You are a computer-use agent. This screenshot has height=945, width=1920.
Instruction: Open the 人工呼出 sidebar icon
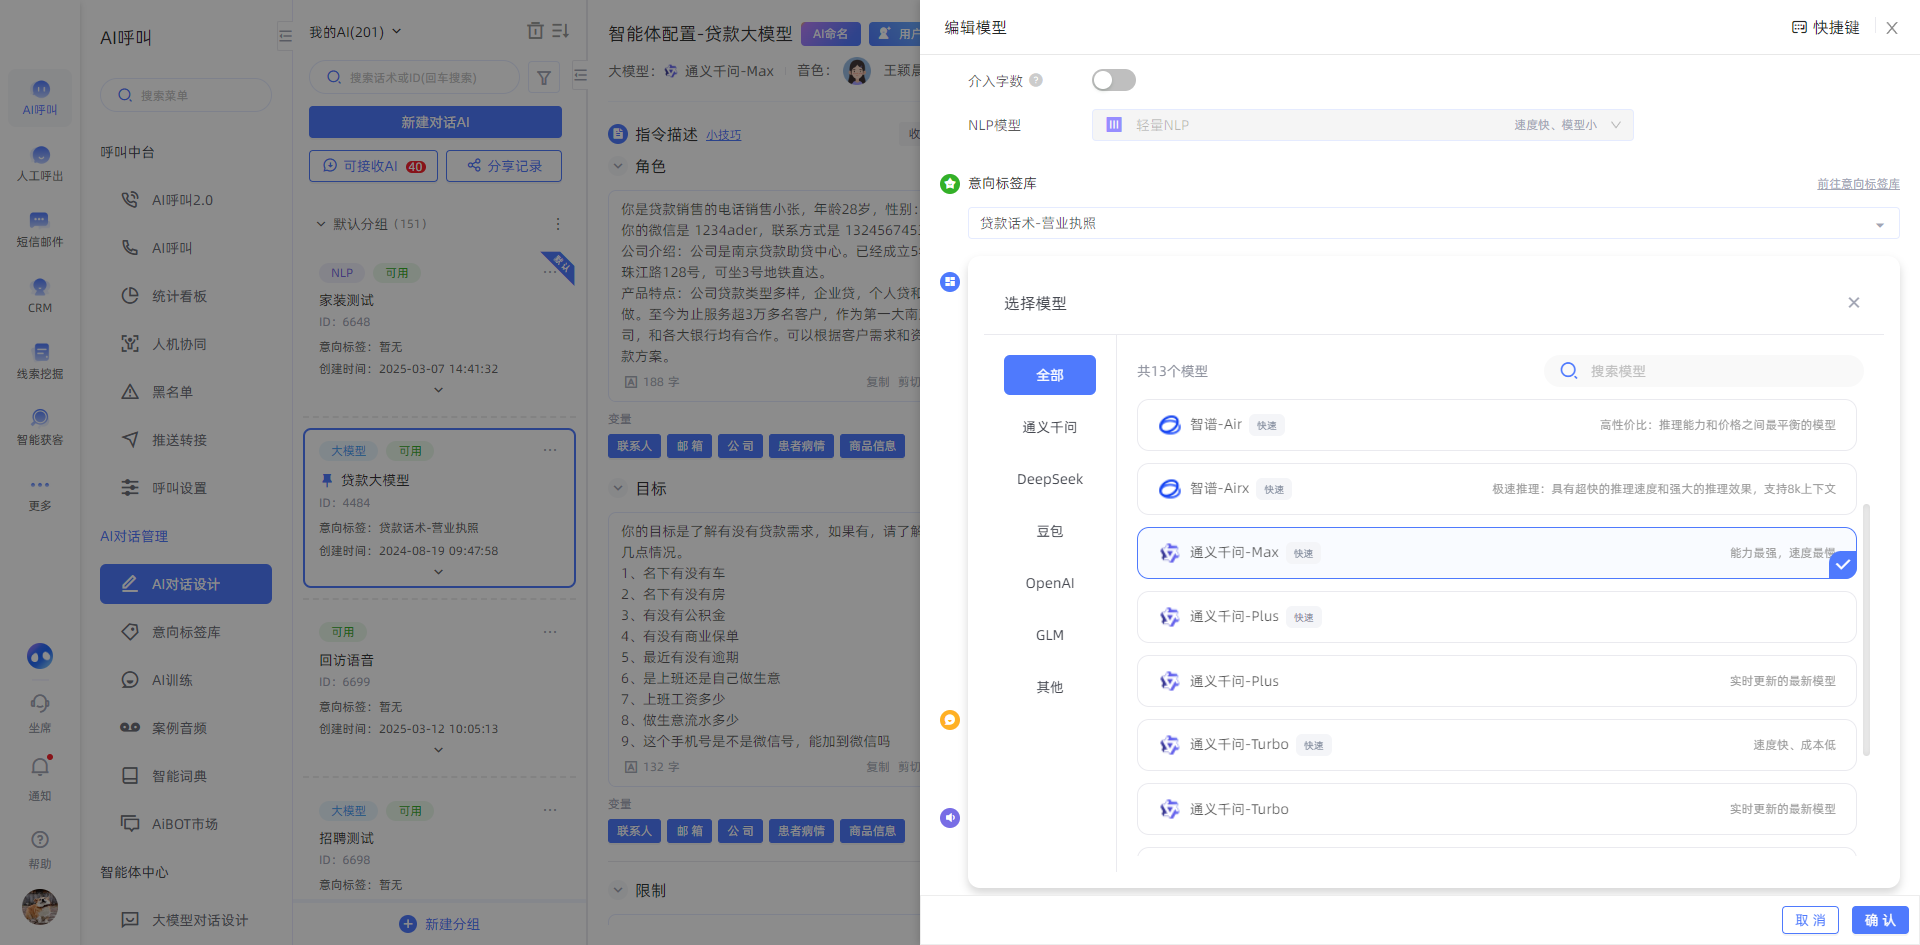click(40, 155)
